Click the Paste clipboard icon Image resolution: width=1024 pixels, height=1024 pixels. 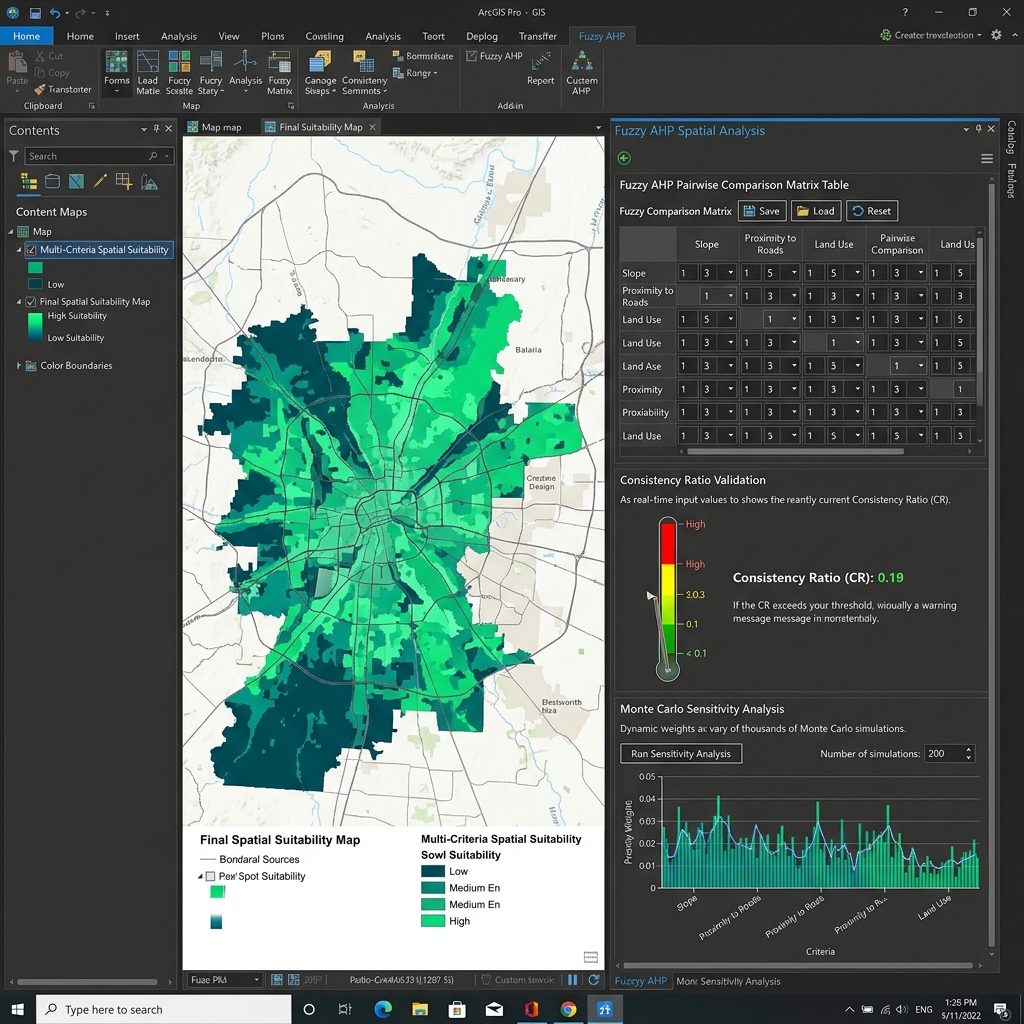[17, 70]
